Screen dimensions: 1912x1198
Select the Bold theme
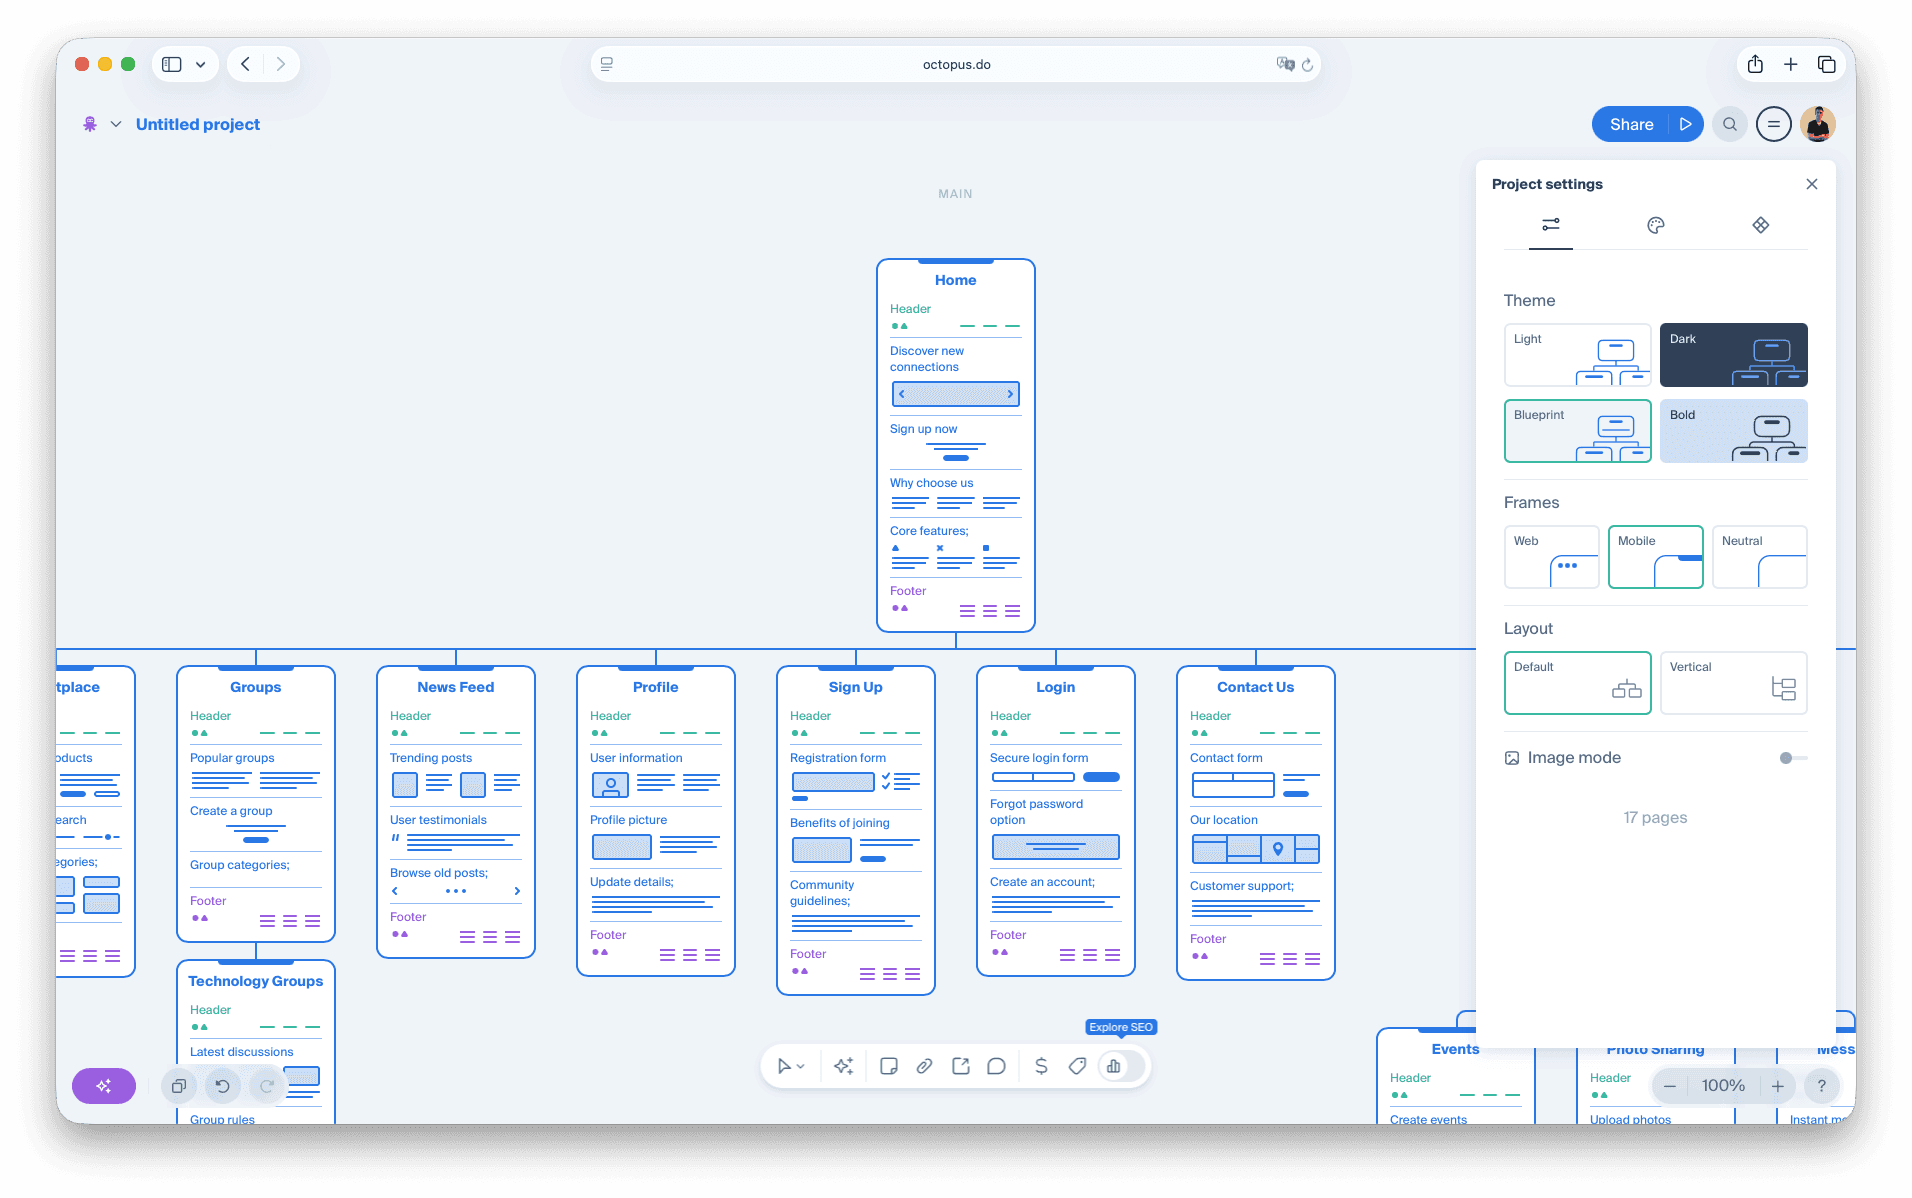coord(1734,431)
